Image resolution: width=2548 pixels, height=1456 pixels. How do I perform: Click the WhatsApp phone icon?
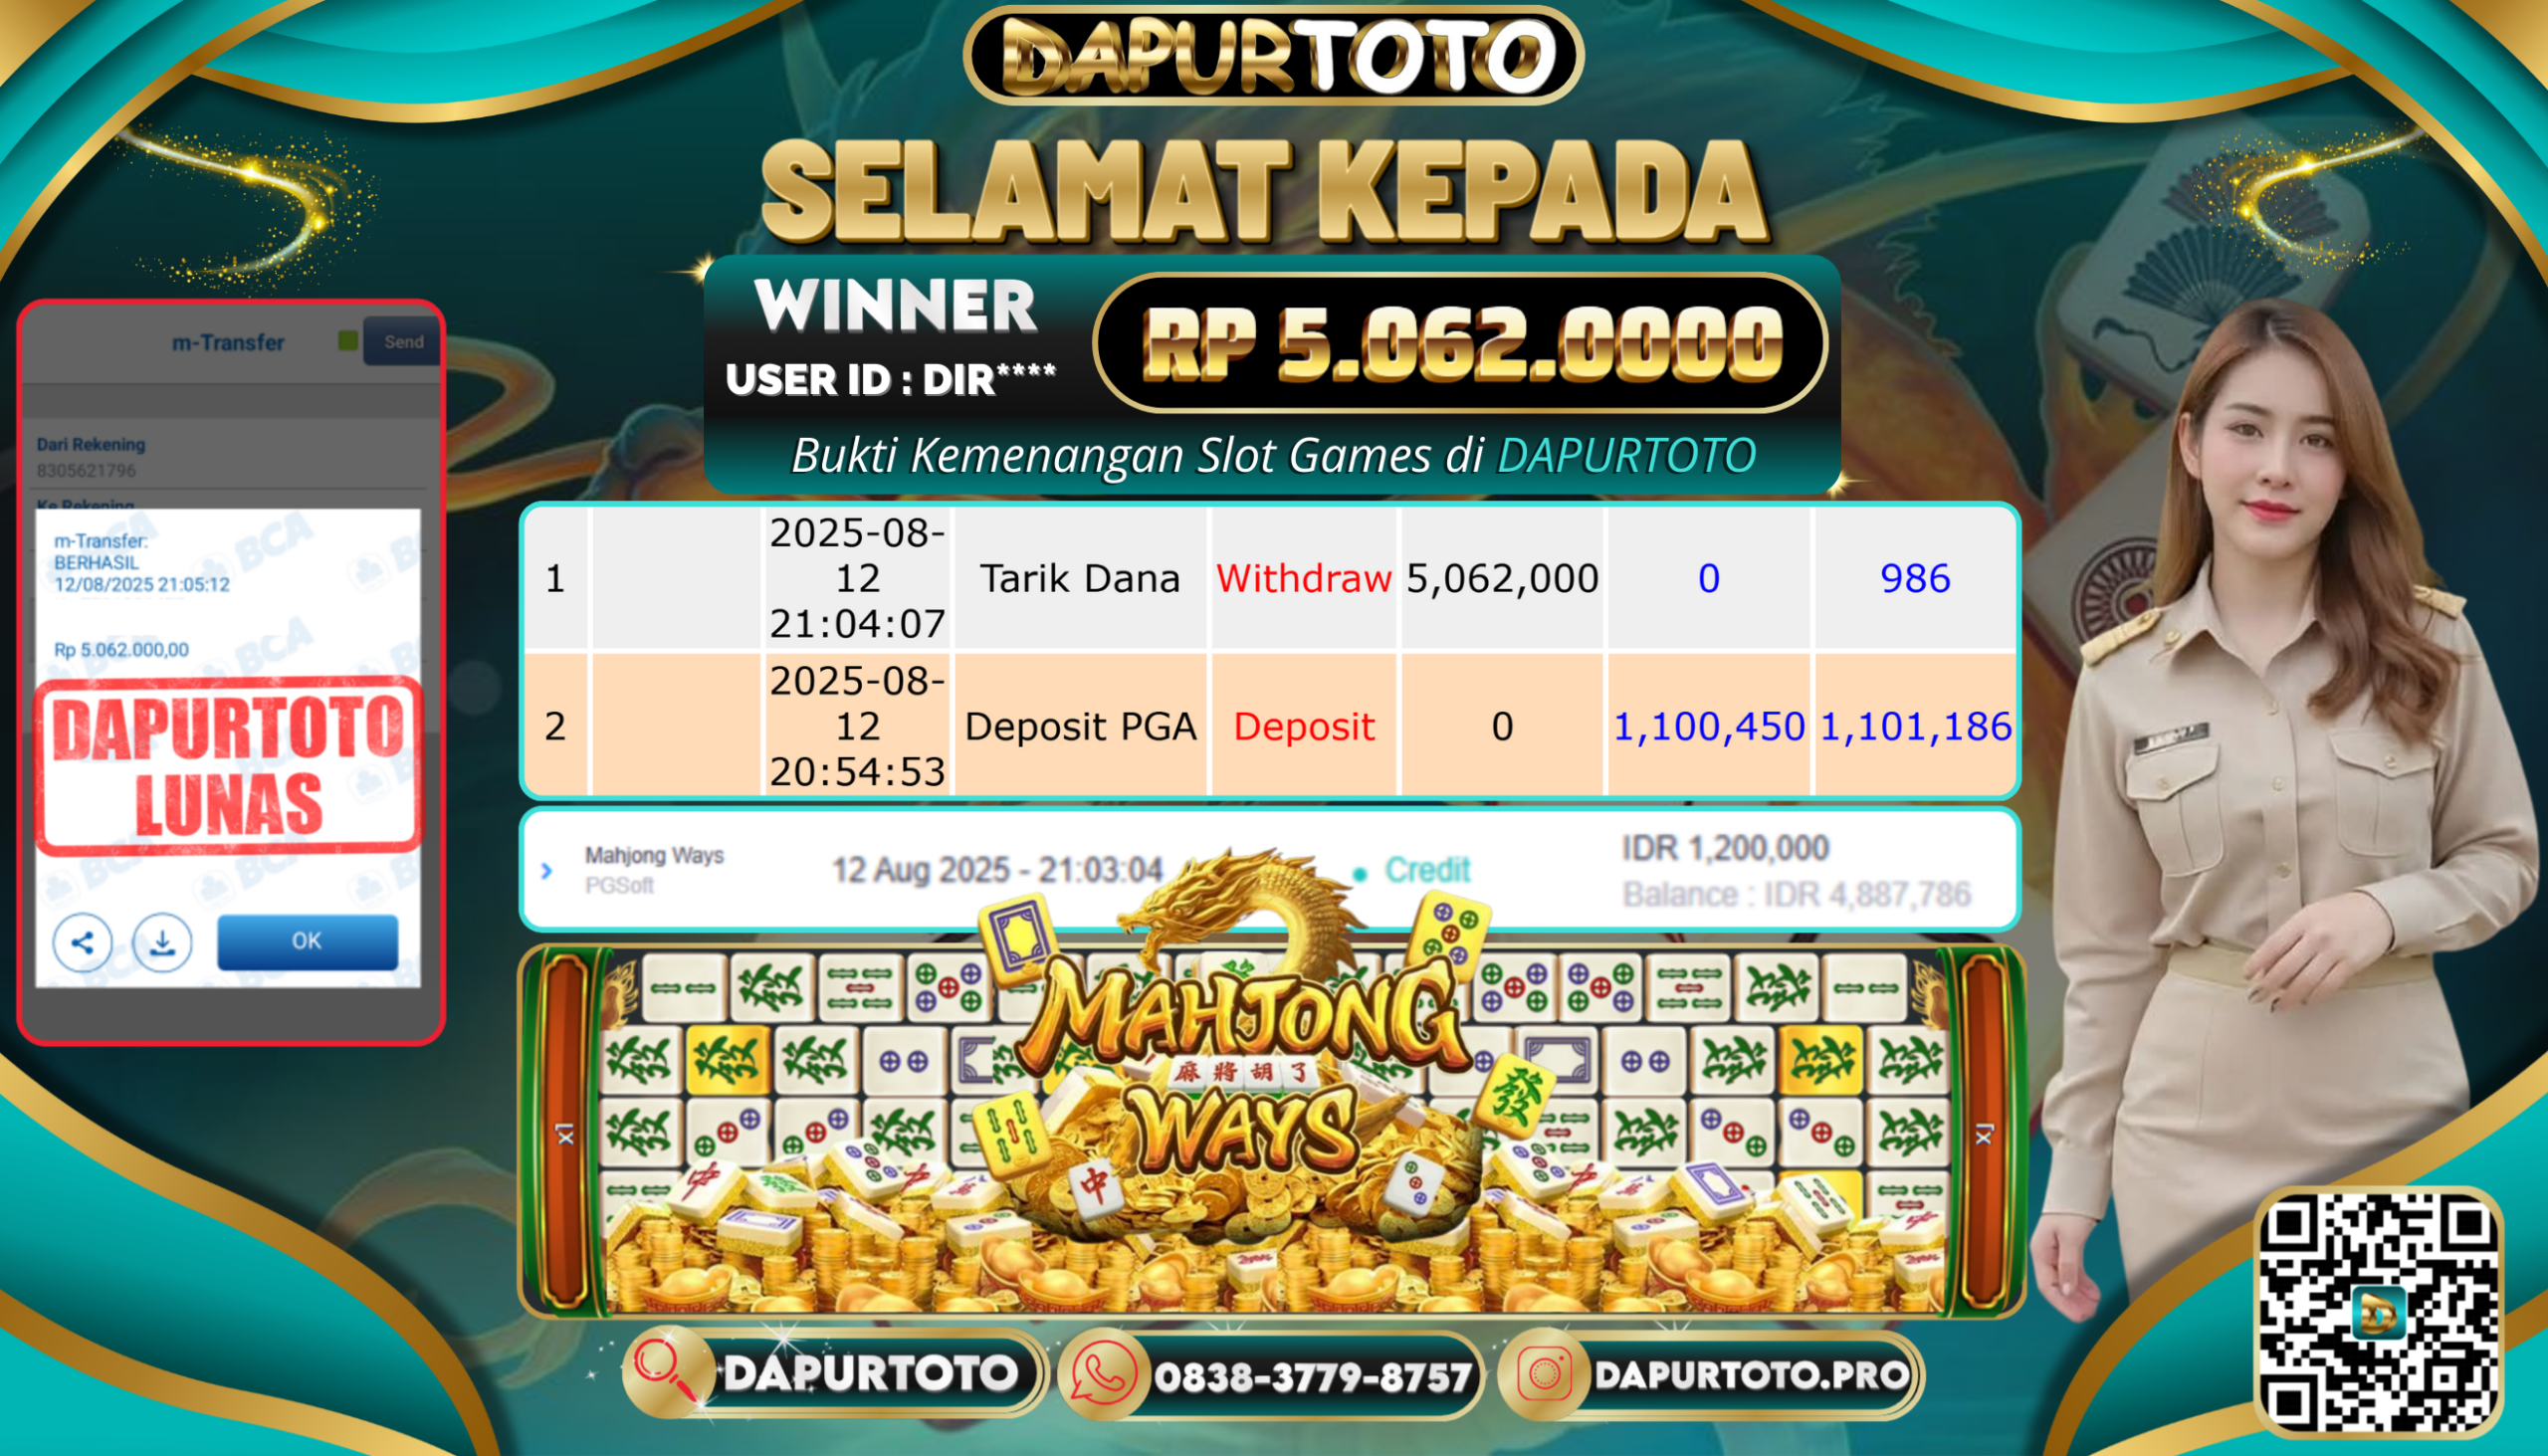(1102, 1374)
